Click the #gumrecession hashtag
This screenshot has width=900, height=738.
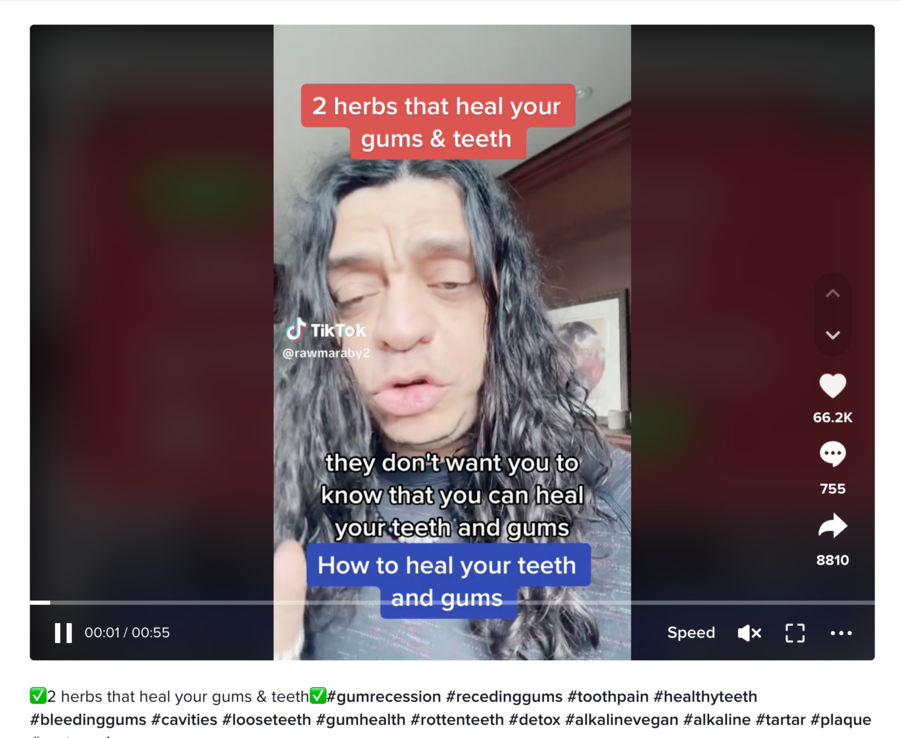click(383, 696)
